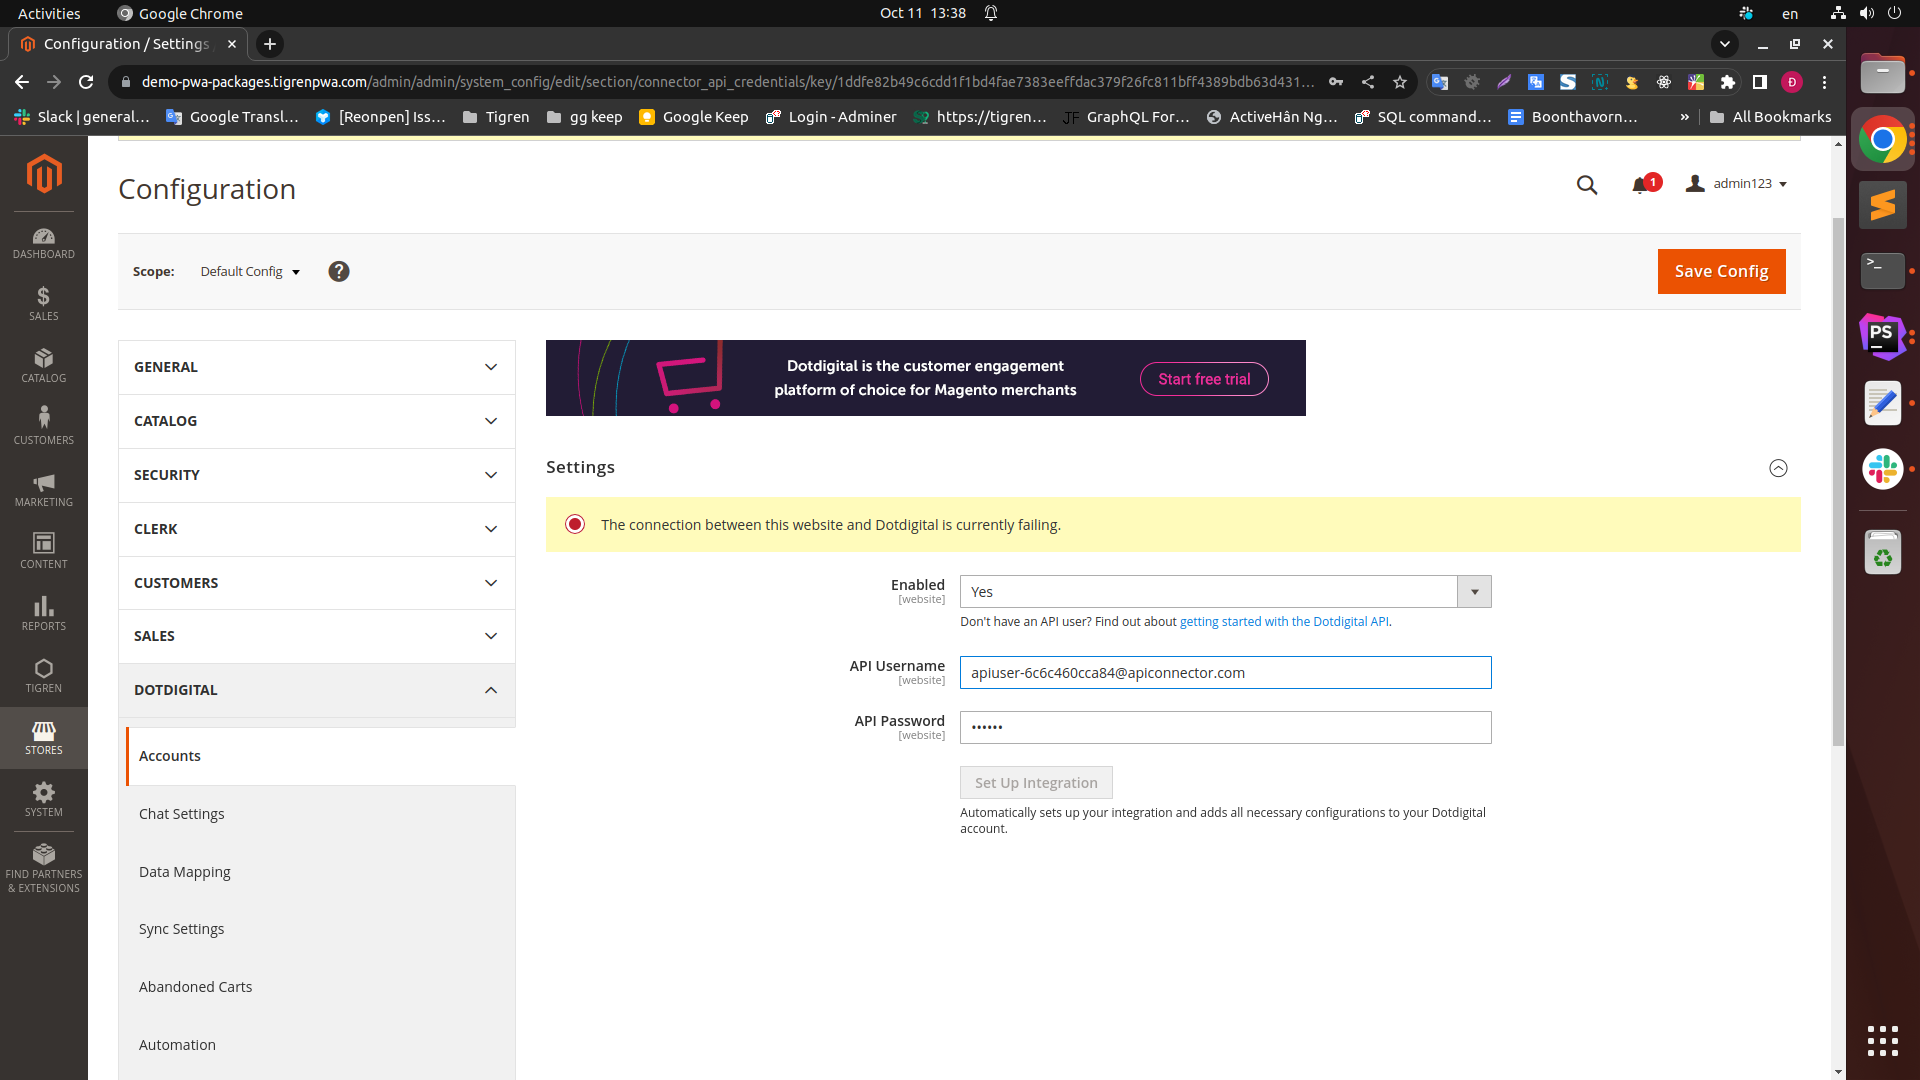
Task: Collapse the DOTDIGITAL config section
Action: click(317, 690)
